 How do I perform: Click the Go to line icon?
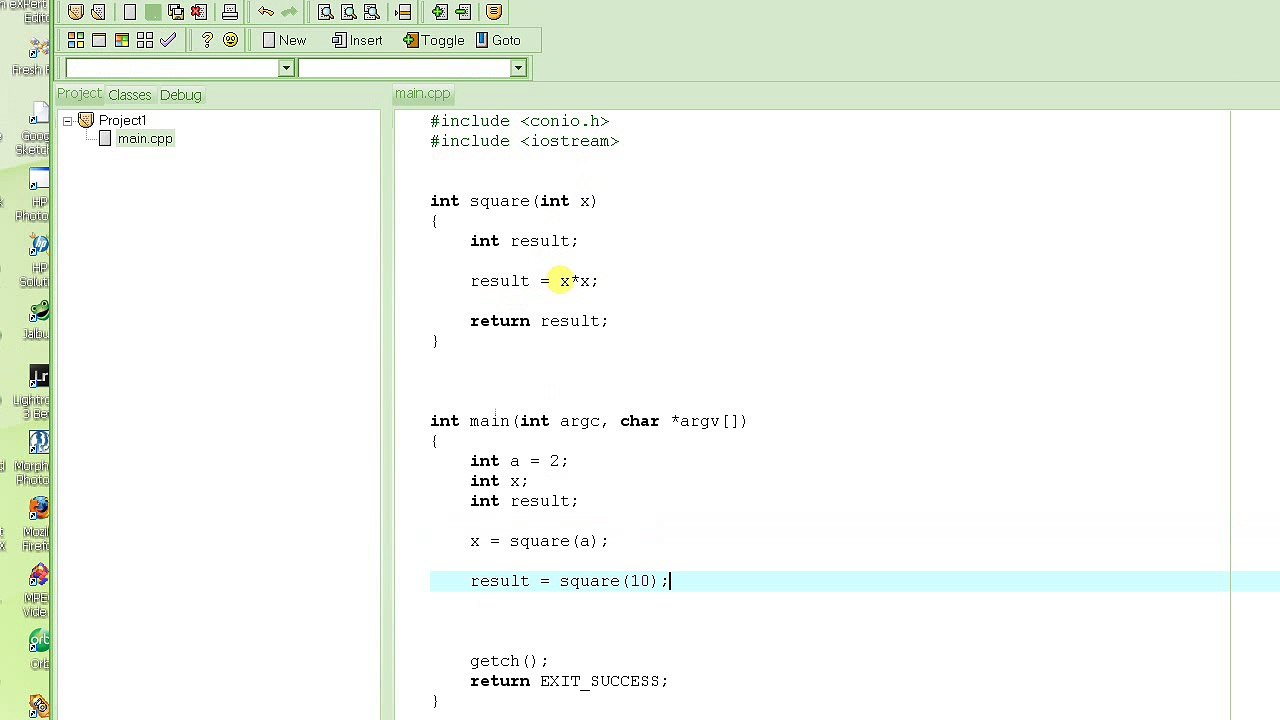tap(403, 12)
